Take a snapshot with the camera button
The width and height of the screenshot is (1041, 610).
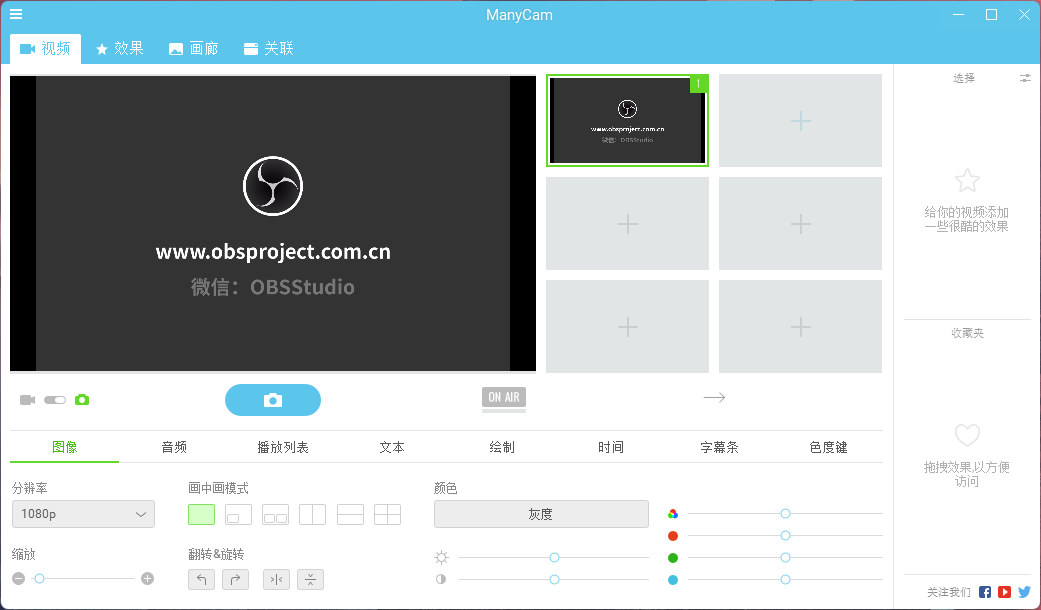coord(272,399)
